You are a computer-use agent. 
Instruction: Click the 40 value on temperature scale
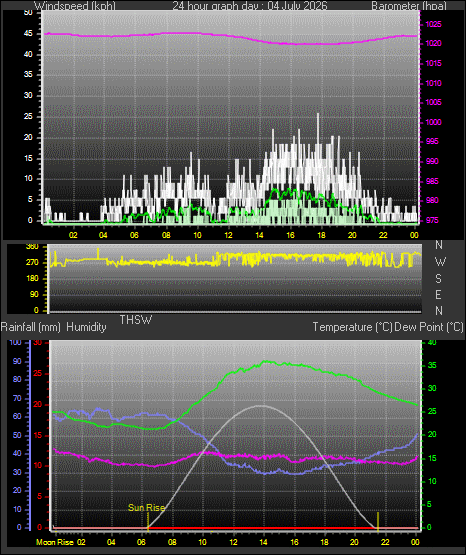click(432, 343)
